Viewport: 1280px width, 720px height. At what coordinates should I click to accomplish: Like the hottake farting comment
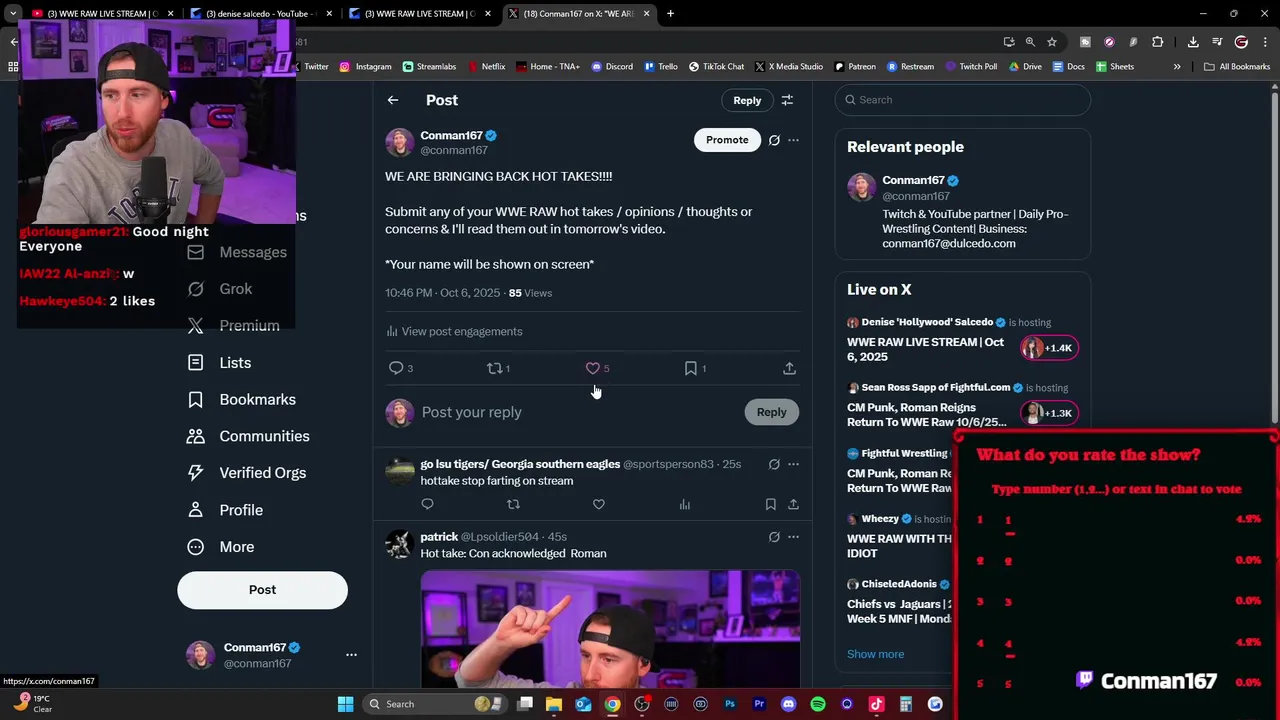(x=598, y=504)
